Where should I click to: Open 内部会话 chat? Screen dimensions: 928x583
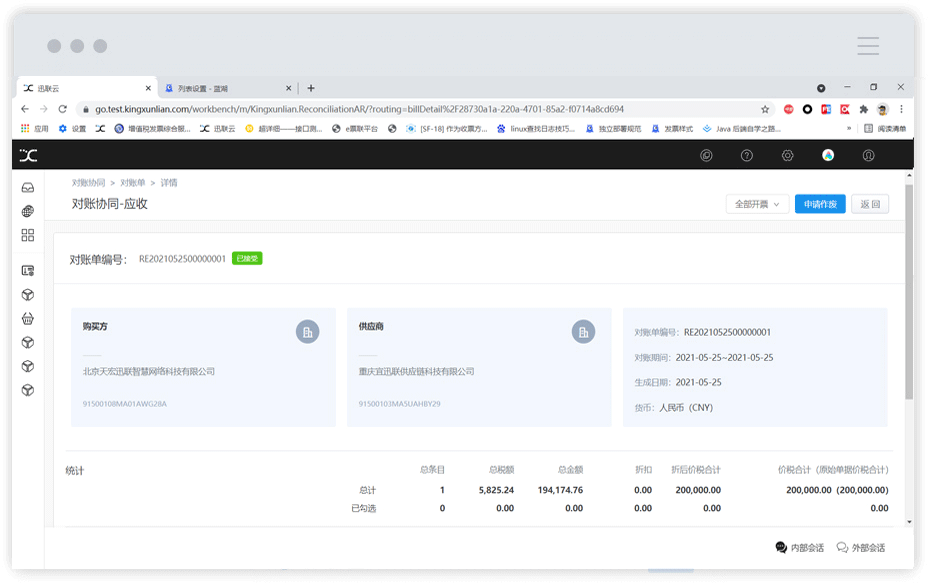point(800,548)
